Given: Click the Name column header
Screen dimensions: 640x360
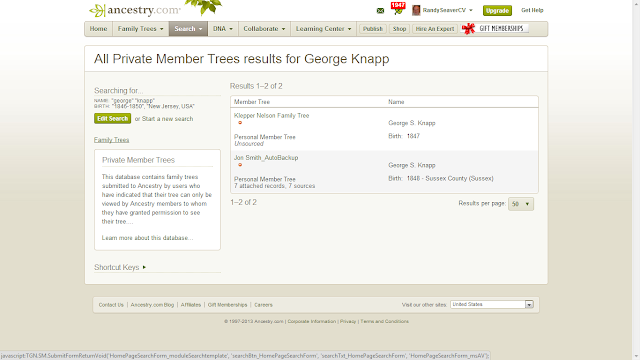Looking at the screenshot, I should 396,102.
